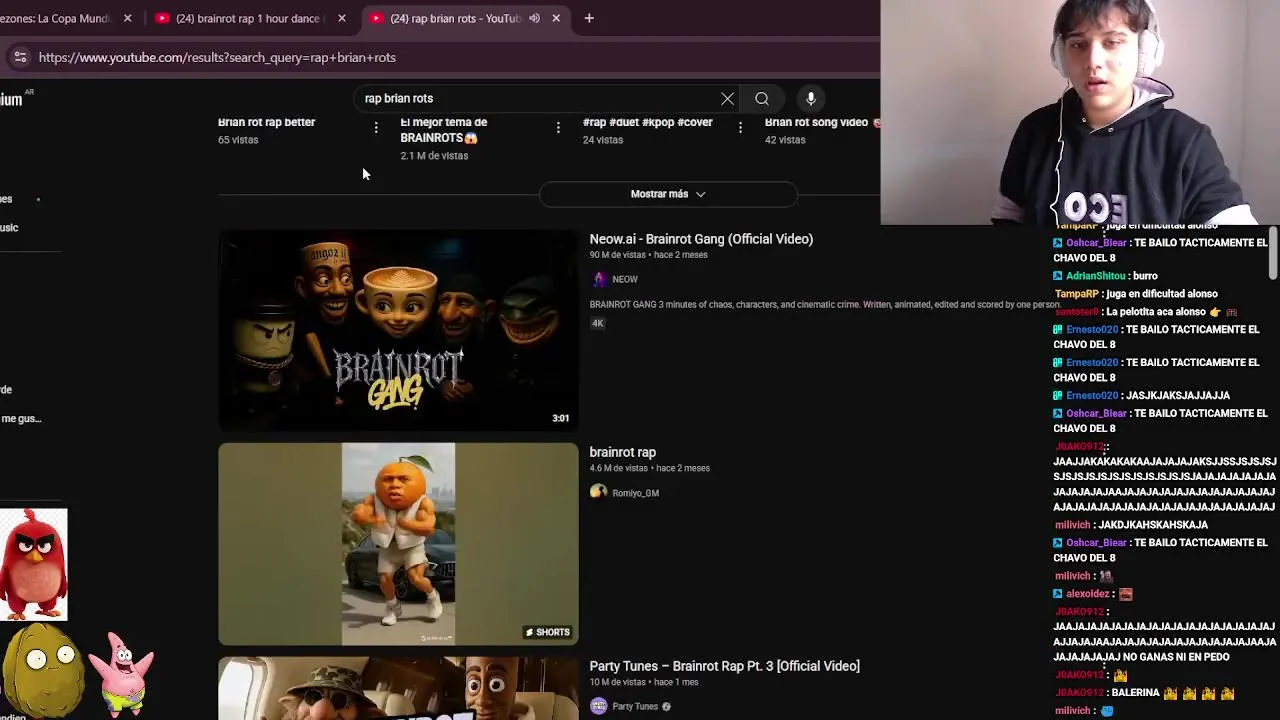1280x720 pixels.
Task: Click the 4K badge under Brainrot Gang
Action: click(598, 323)
